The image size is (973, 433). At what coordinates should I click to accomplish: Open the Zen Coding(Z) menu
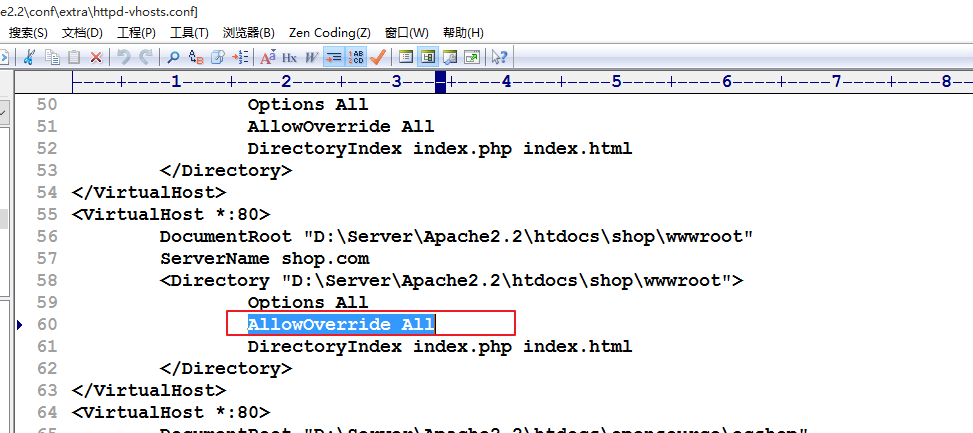[329, 33]
